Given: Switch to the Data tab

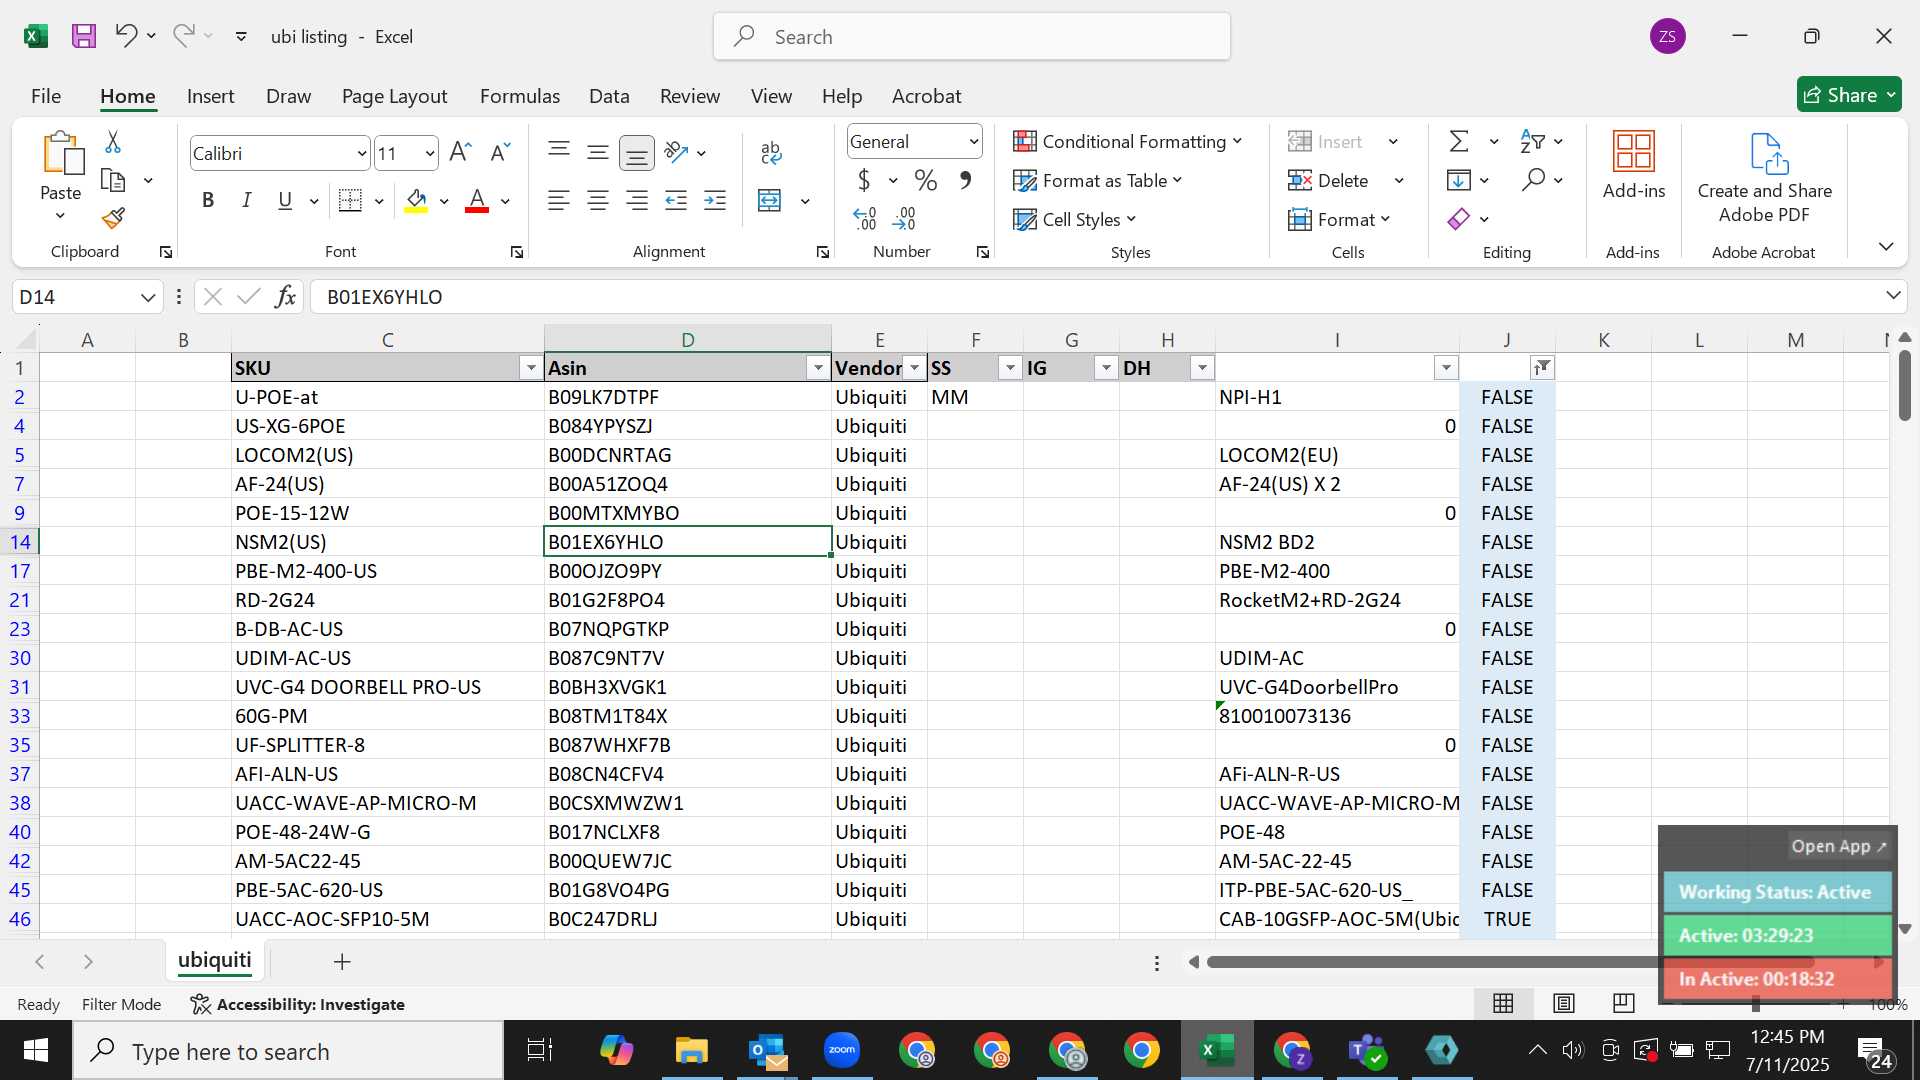Looking at the screenshot, I should (x=609, y=96).
